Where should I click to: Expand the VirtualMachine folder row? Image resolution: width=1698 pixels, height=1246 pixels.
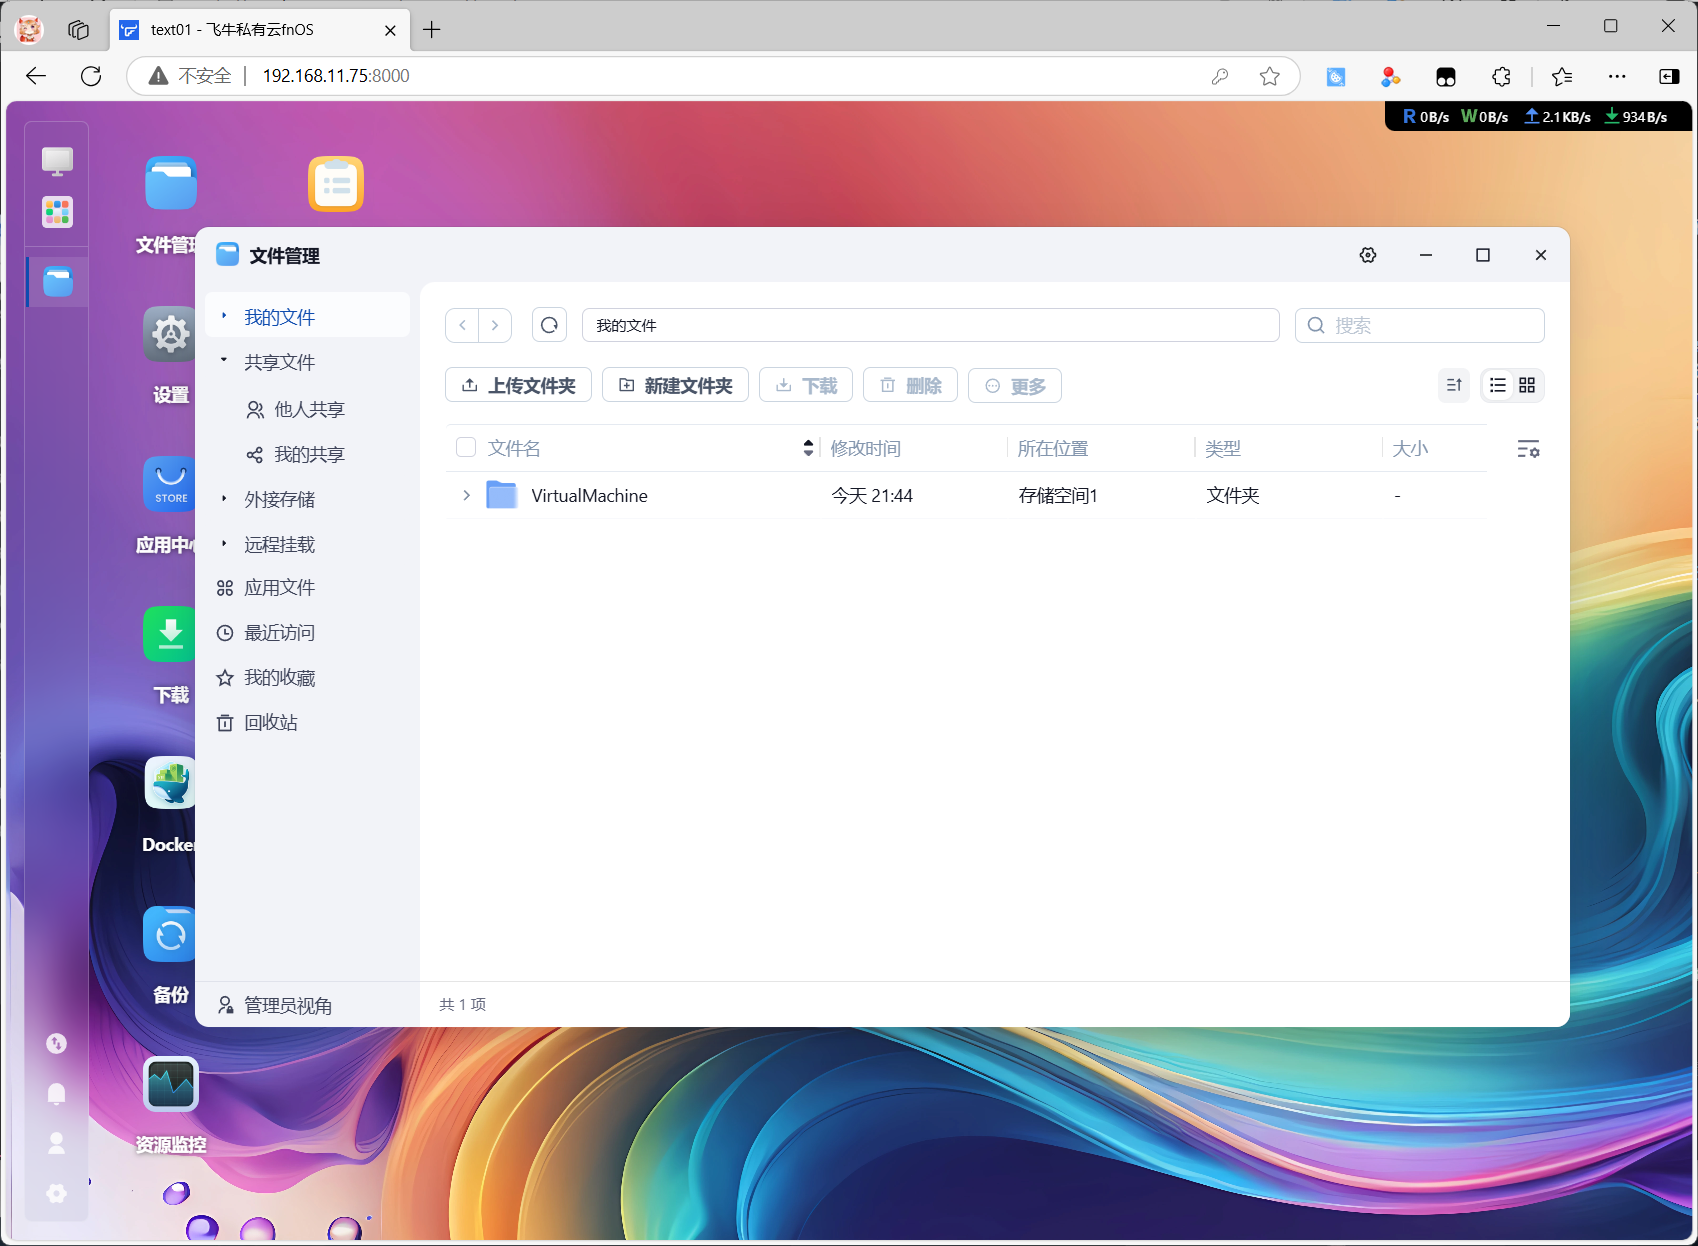[x=466, y=495]
